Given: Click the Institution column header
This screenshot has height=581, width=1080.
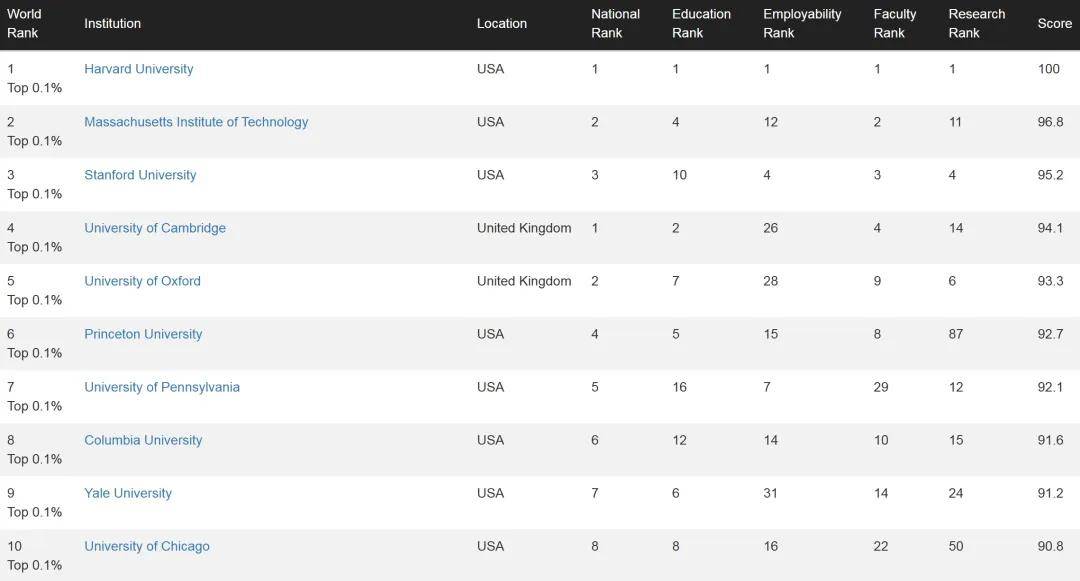Looking at the screenshot, I should [112, 23].
